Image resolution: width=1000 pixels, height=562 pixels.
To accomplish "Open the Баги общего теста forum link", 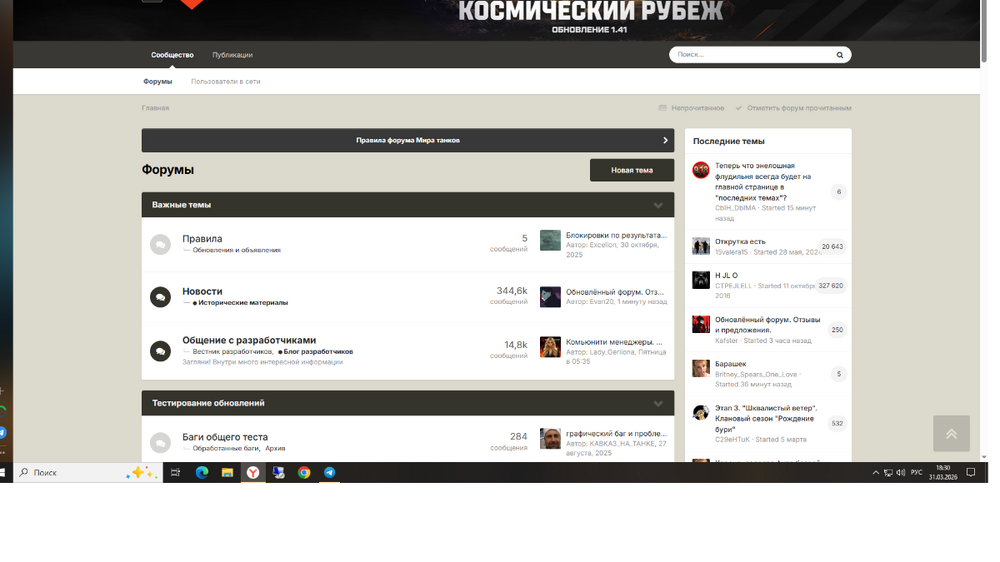I will [225, 437].
